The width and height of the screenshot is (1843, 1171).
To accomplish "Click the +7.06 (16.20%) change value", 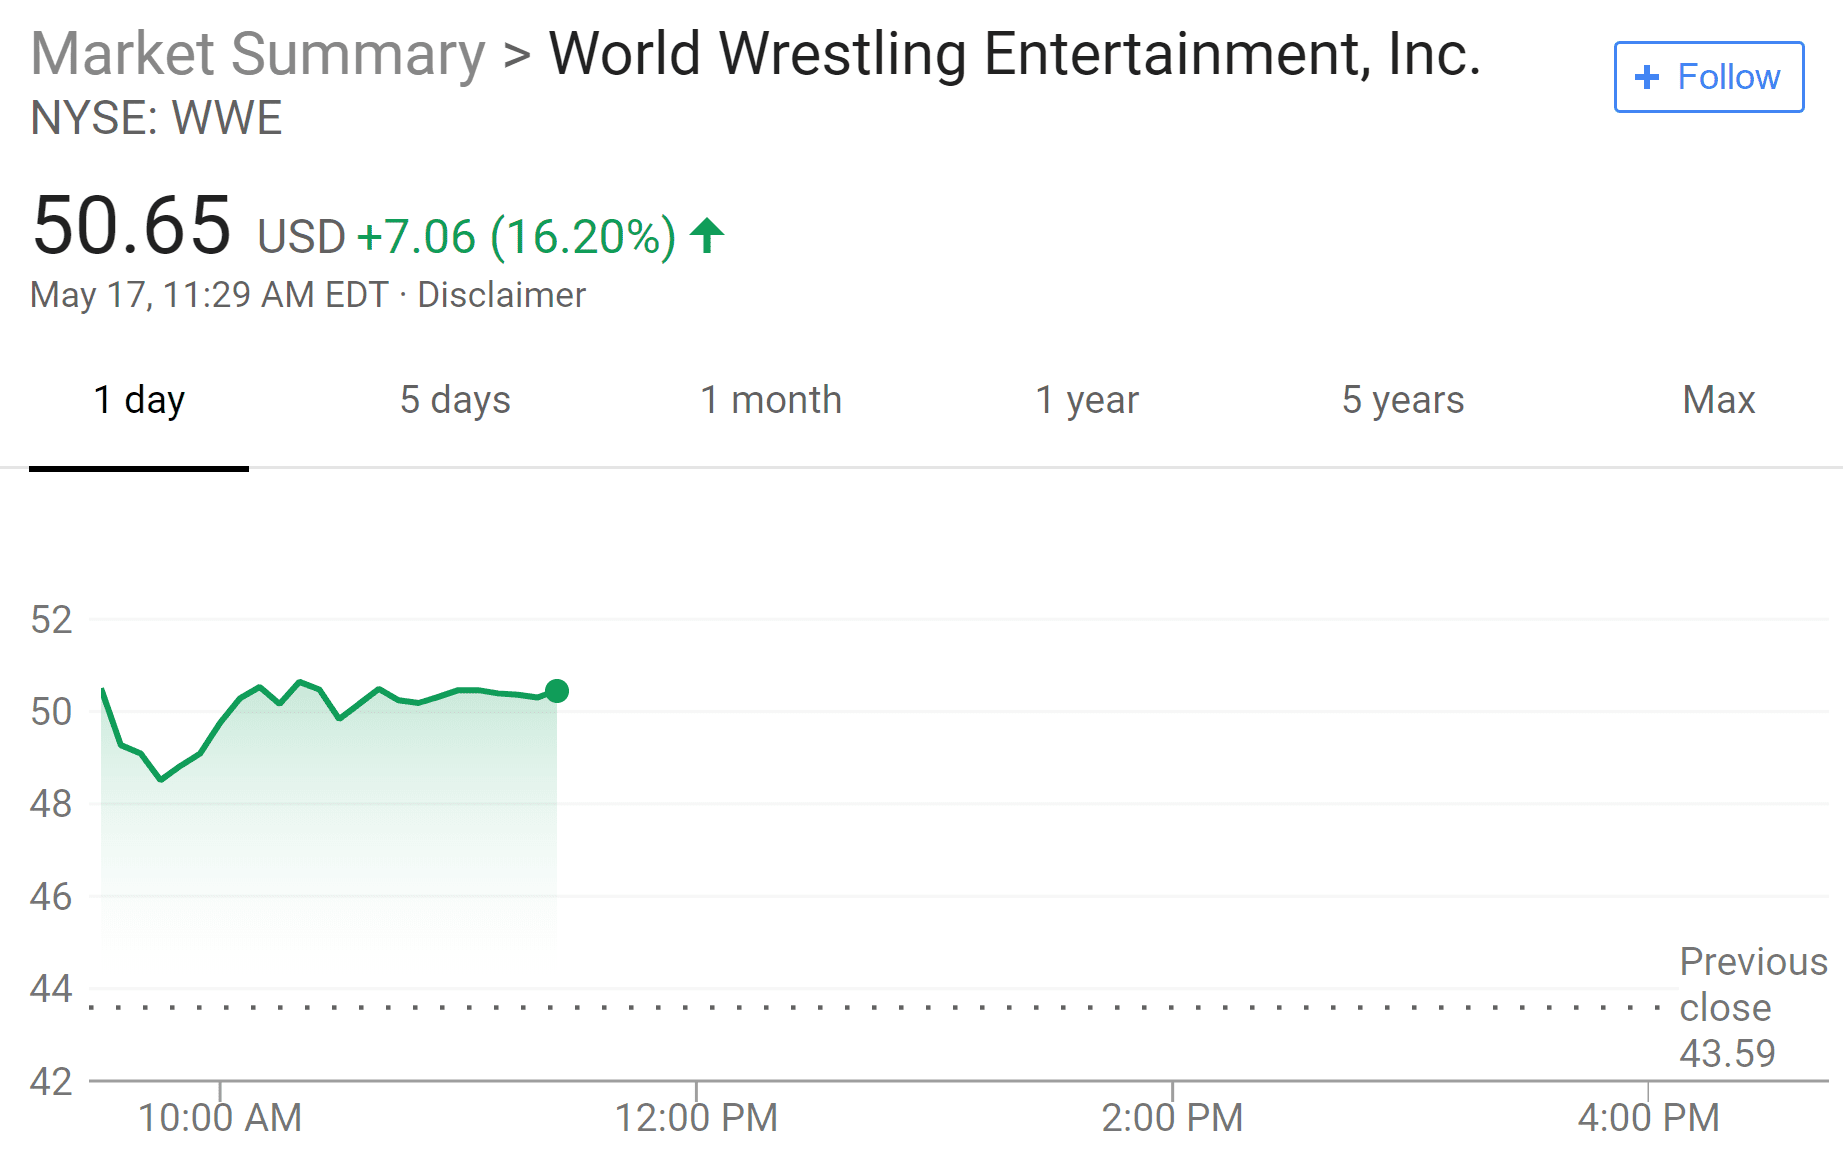I will (x=516, y=237).
